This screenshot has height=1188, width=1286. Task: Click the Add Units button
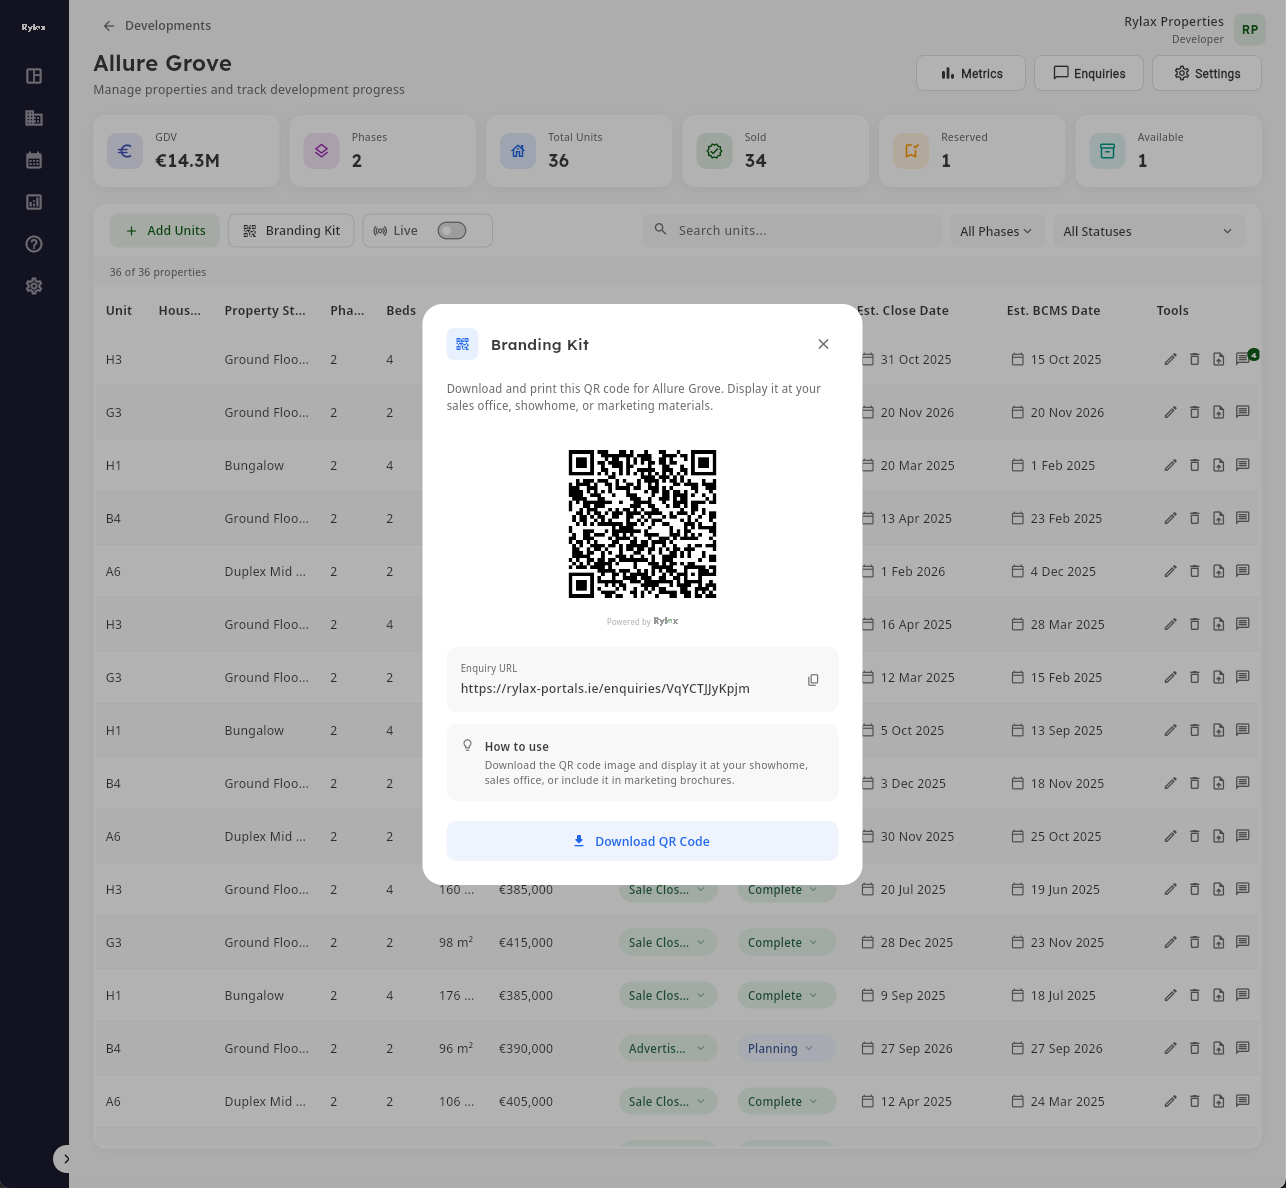point(165,231)
